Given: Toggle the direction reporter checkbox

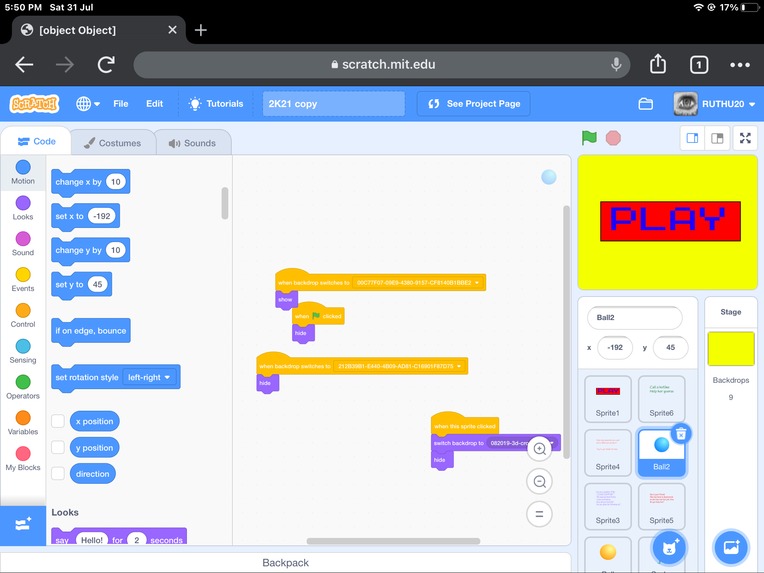Looking at the screenshot, I should click(x=58, y=473).
